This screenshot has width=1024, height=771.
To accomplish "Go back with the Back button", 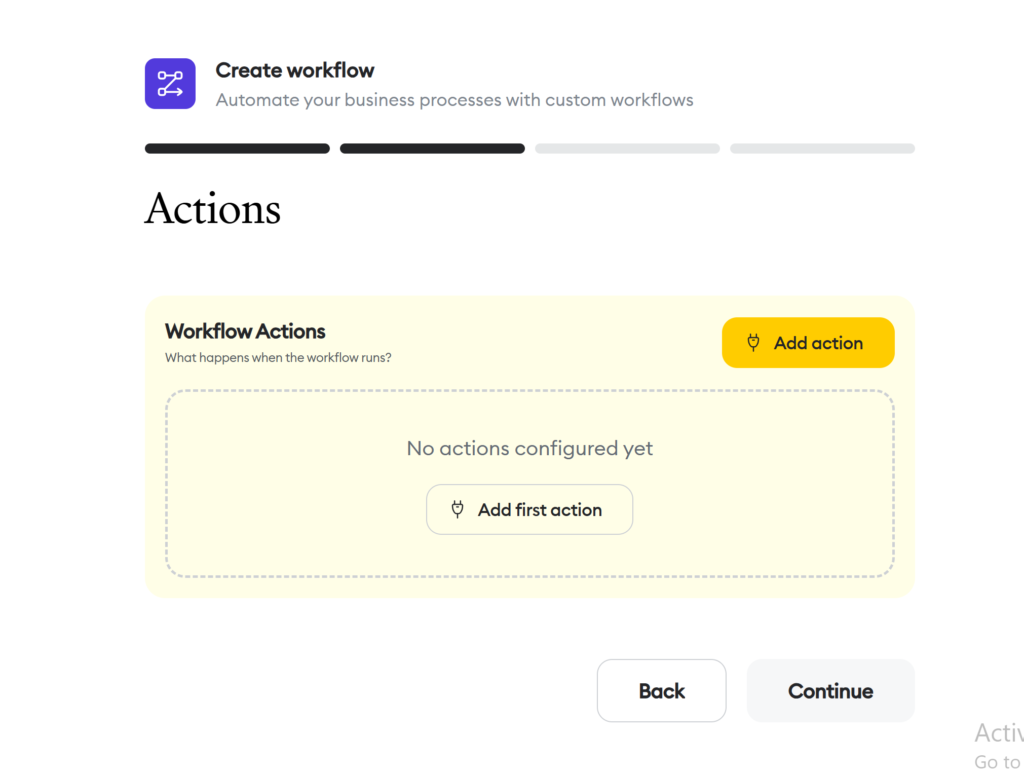I will point(661,691).
